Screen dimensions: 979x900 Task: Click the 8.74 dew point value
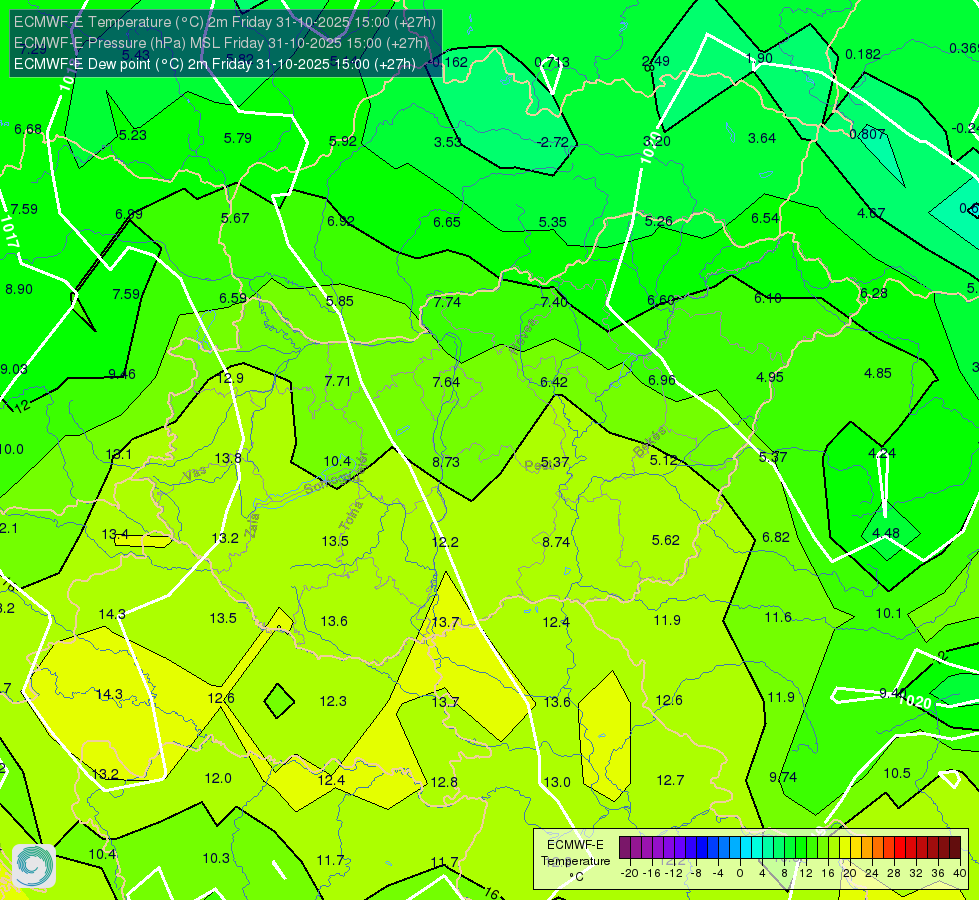tap(556, 542)
